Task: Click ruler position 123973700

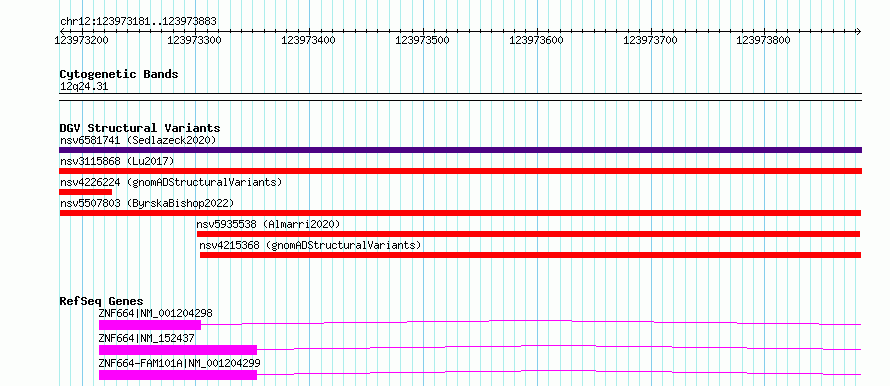Action: [x=650, y=40]
